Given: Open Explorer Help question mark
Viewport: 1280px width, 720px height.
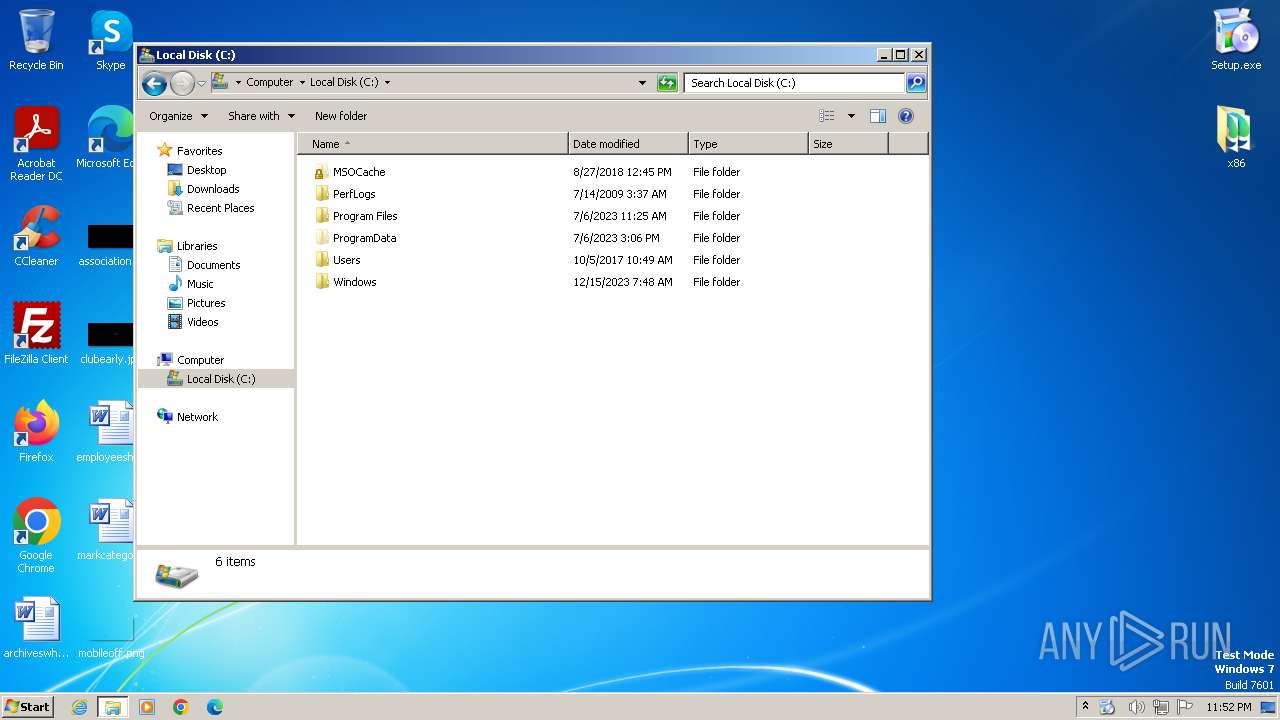Looking at the screenshot, I should [906, 116].
